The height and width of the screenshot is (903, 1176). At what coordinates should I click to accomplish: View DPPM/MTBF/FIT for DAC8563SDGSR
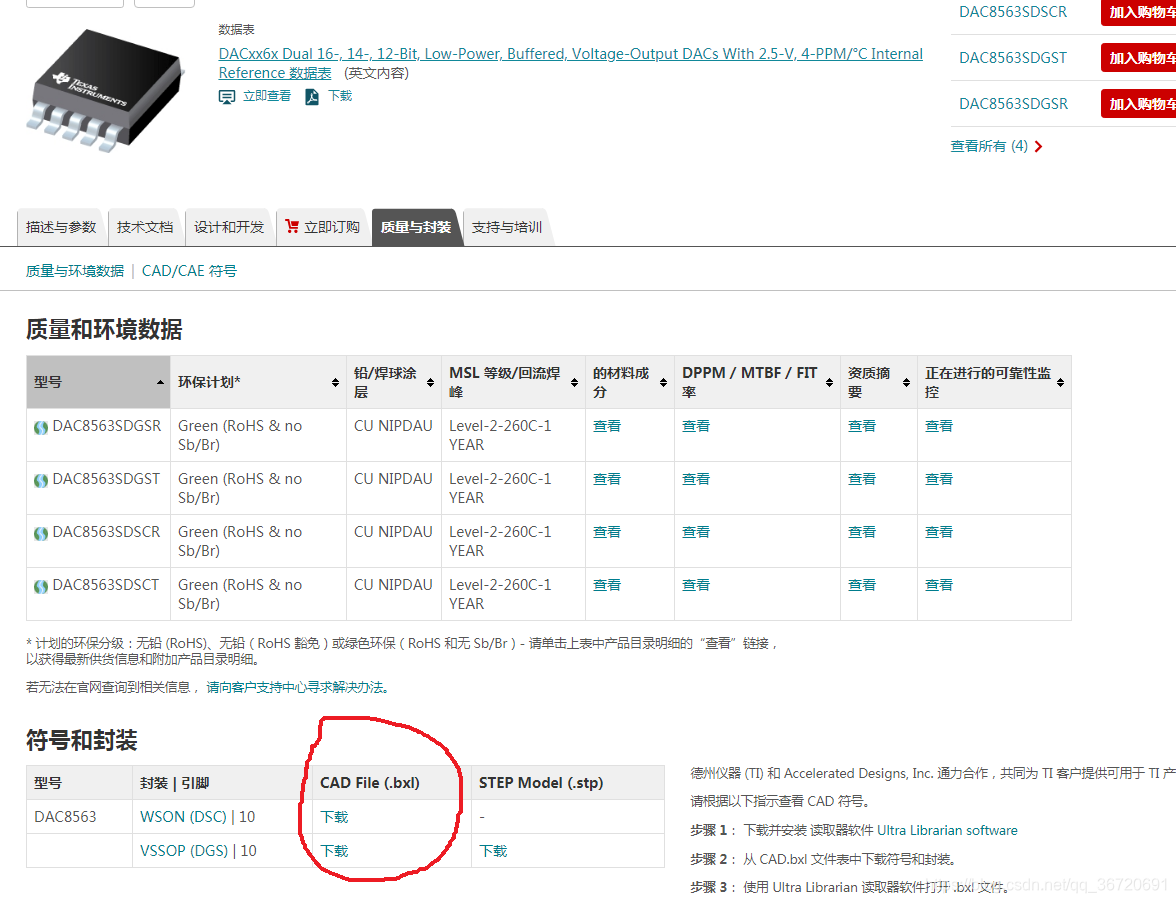(x=696, y=426)
